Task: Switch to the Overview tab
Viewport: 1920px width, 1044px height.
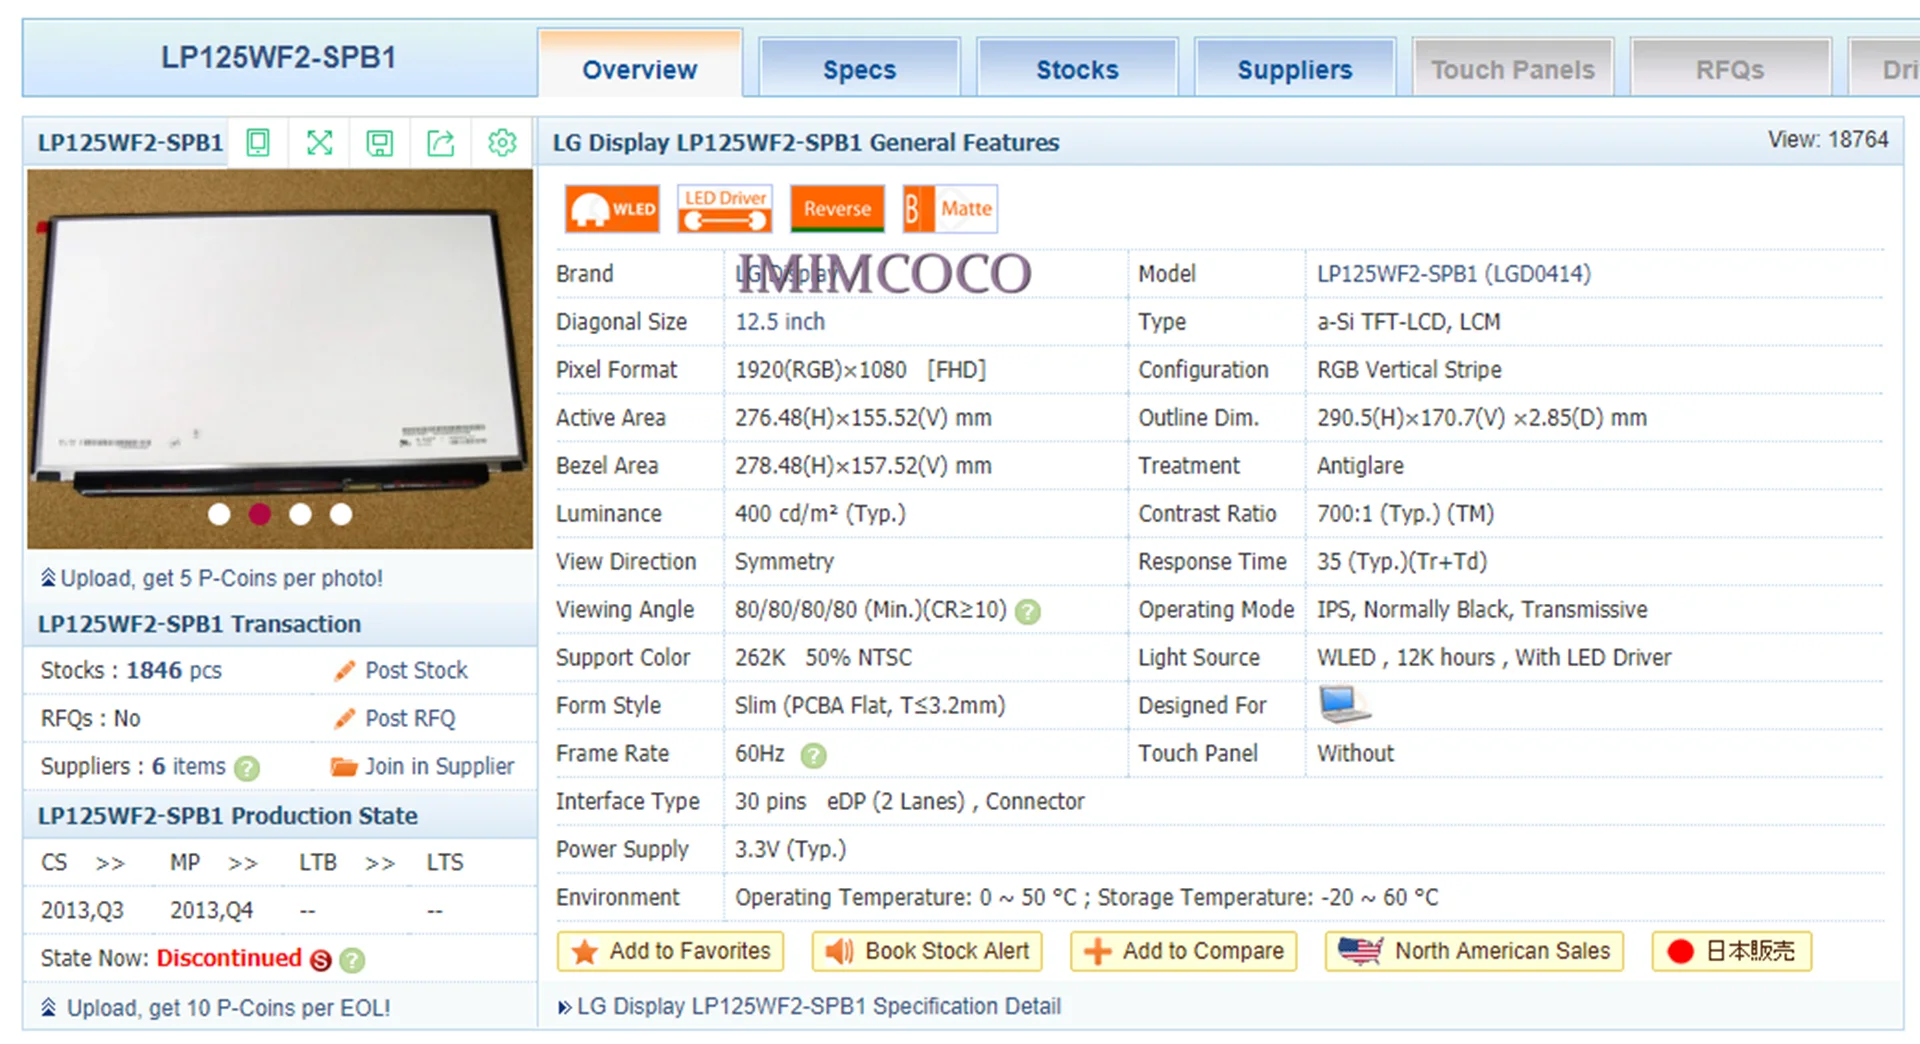Action: pyautogui.click(x=640, y=66)
